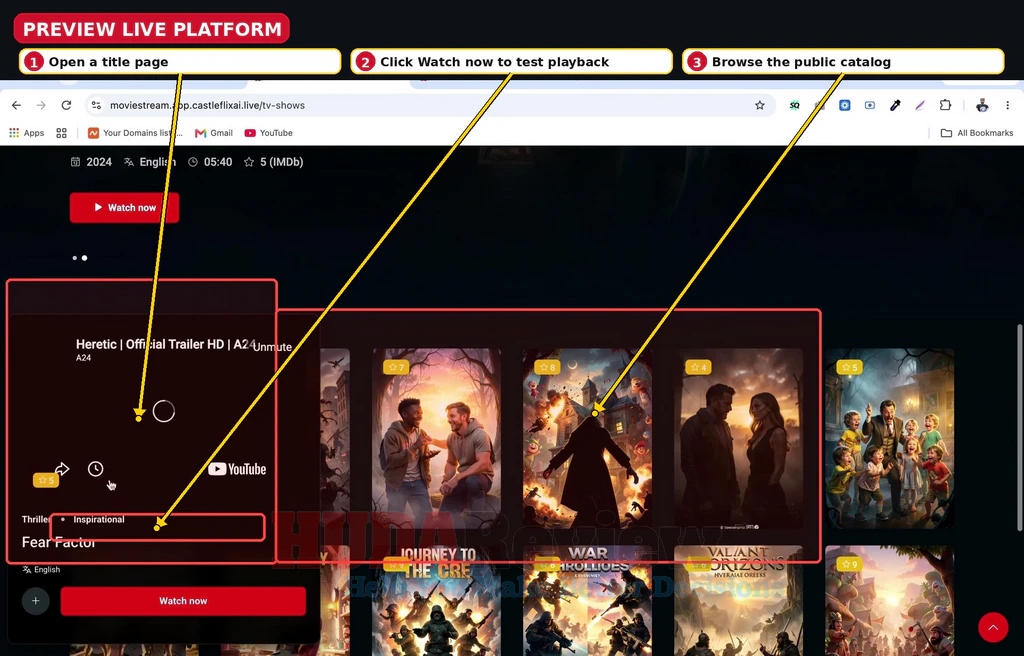Open the YouTube bookmark

click(268, 133)
